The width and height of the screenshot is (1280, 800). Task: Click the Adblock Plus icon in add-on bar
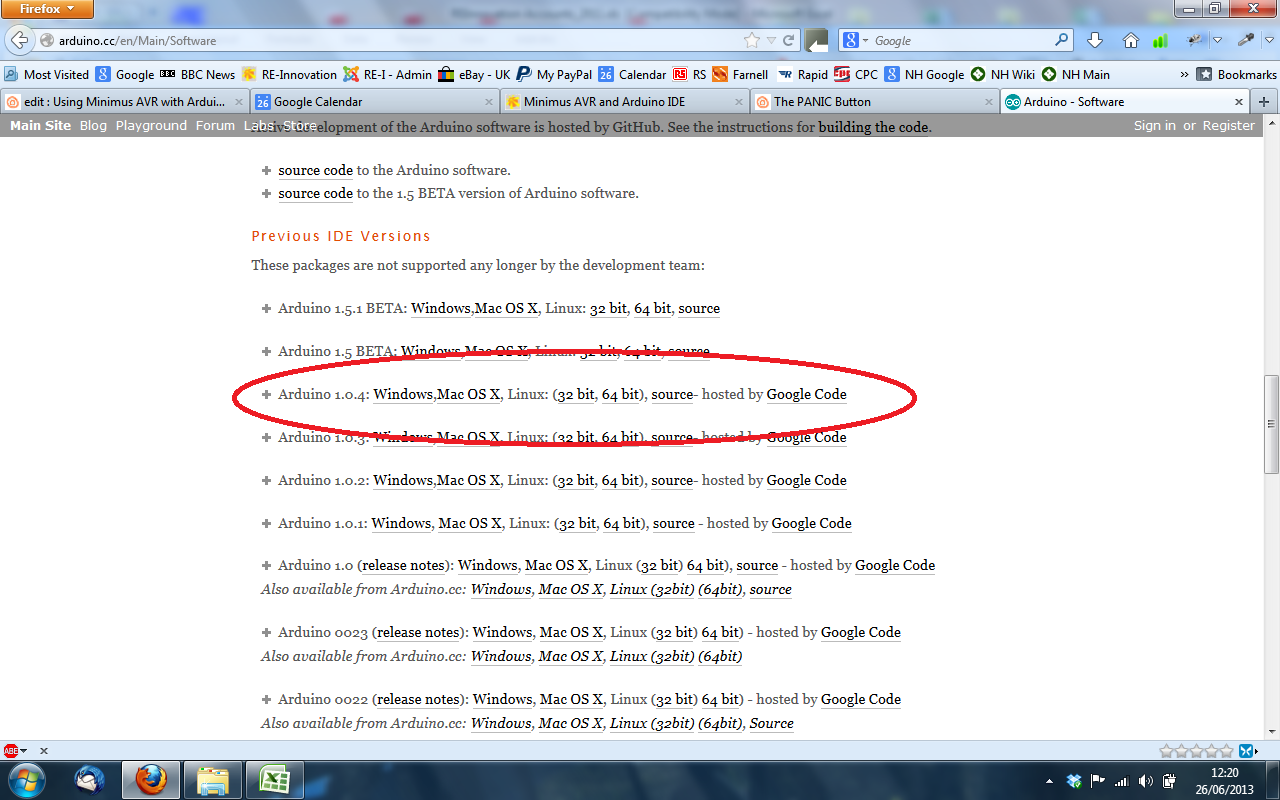coord(11,750)
